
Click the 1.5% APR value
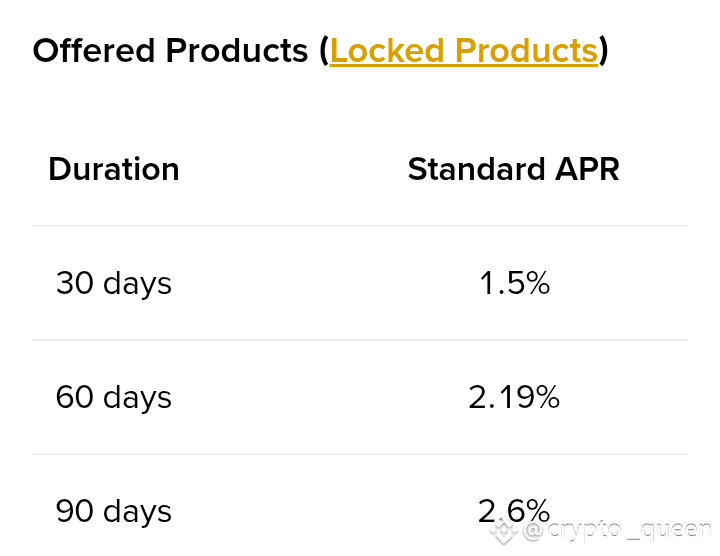514,282
